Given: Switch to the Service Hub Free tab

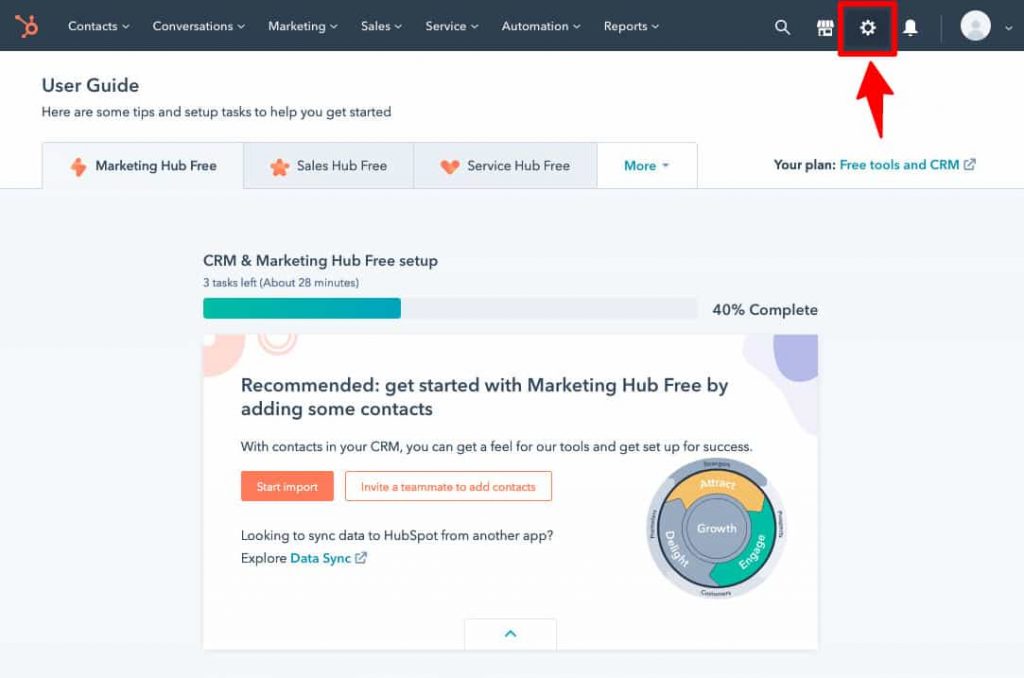Looking at the screenshot, I should coord(505,166).
